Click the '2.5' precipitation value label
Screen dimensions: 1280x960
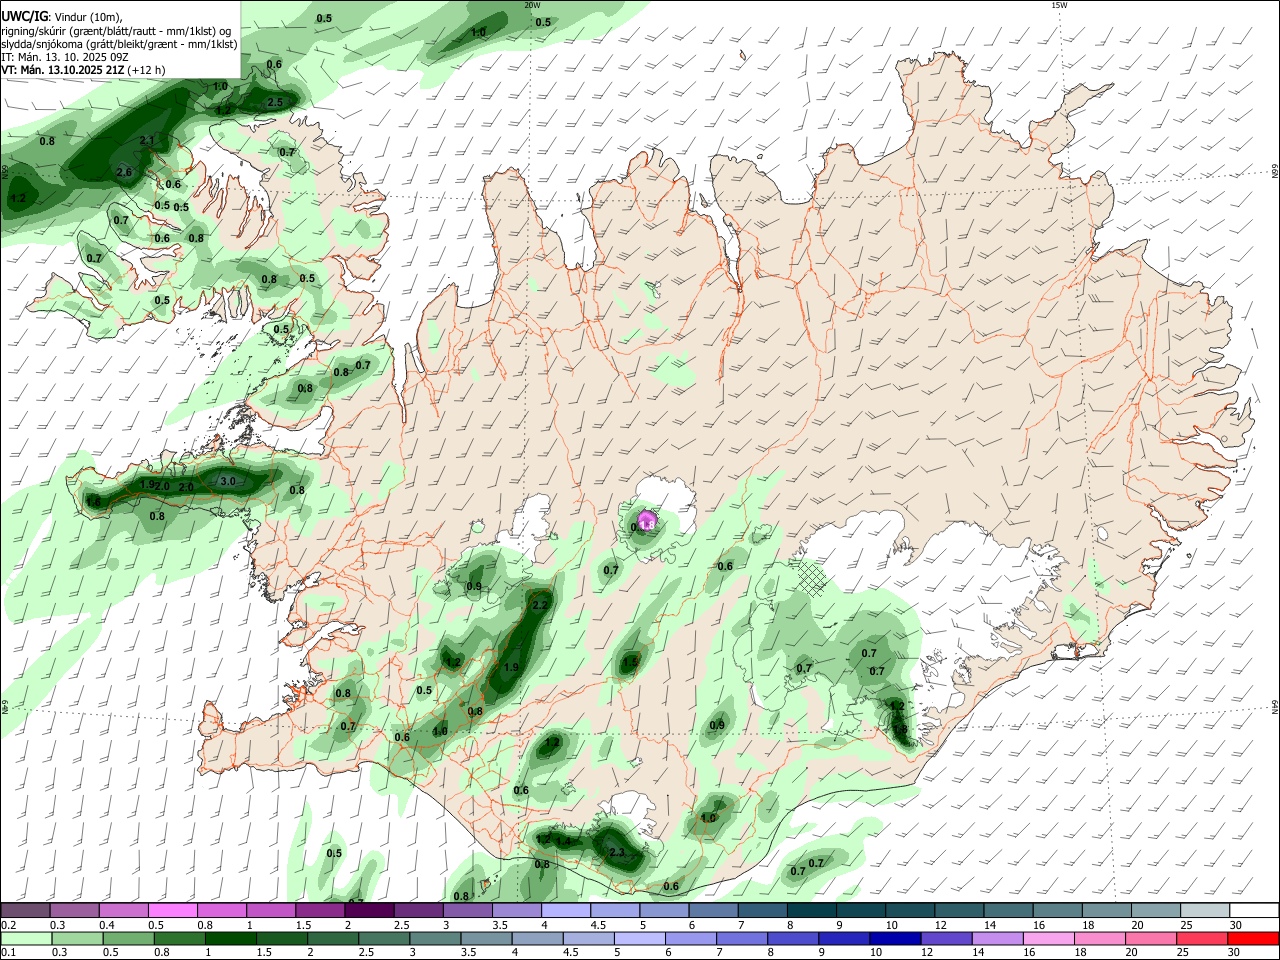pyautogui.click(x=275, y=103)
